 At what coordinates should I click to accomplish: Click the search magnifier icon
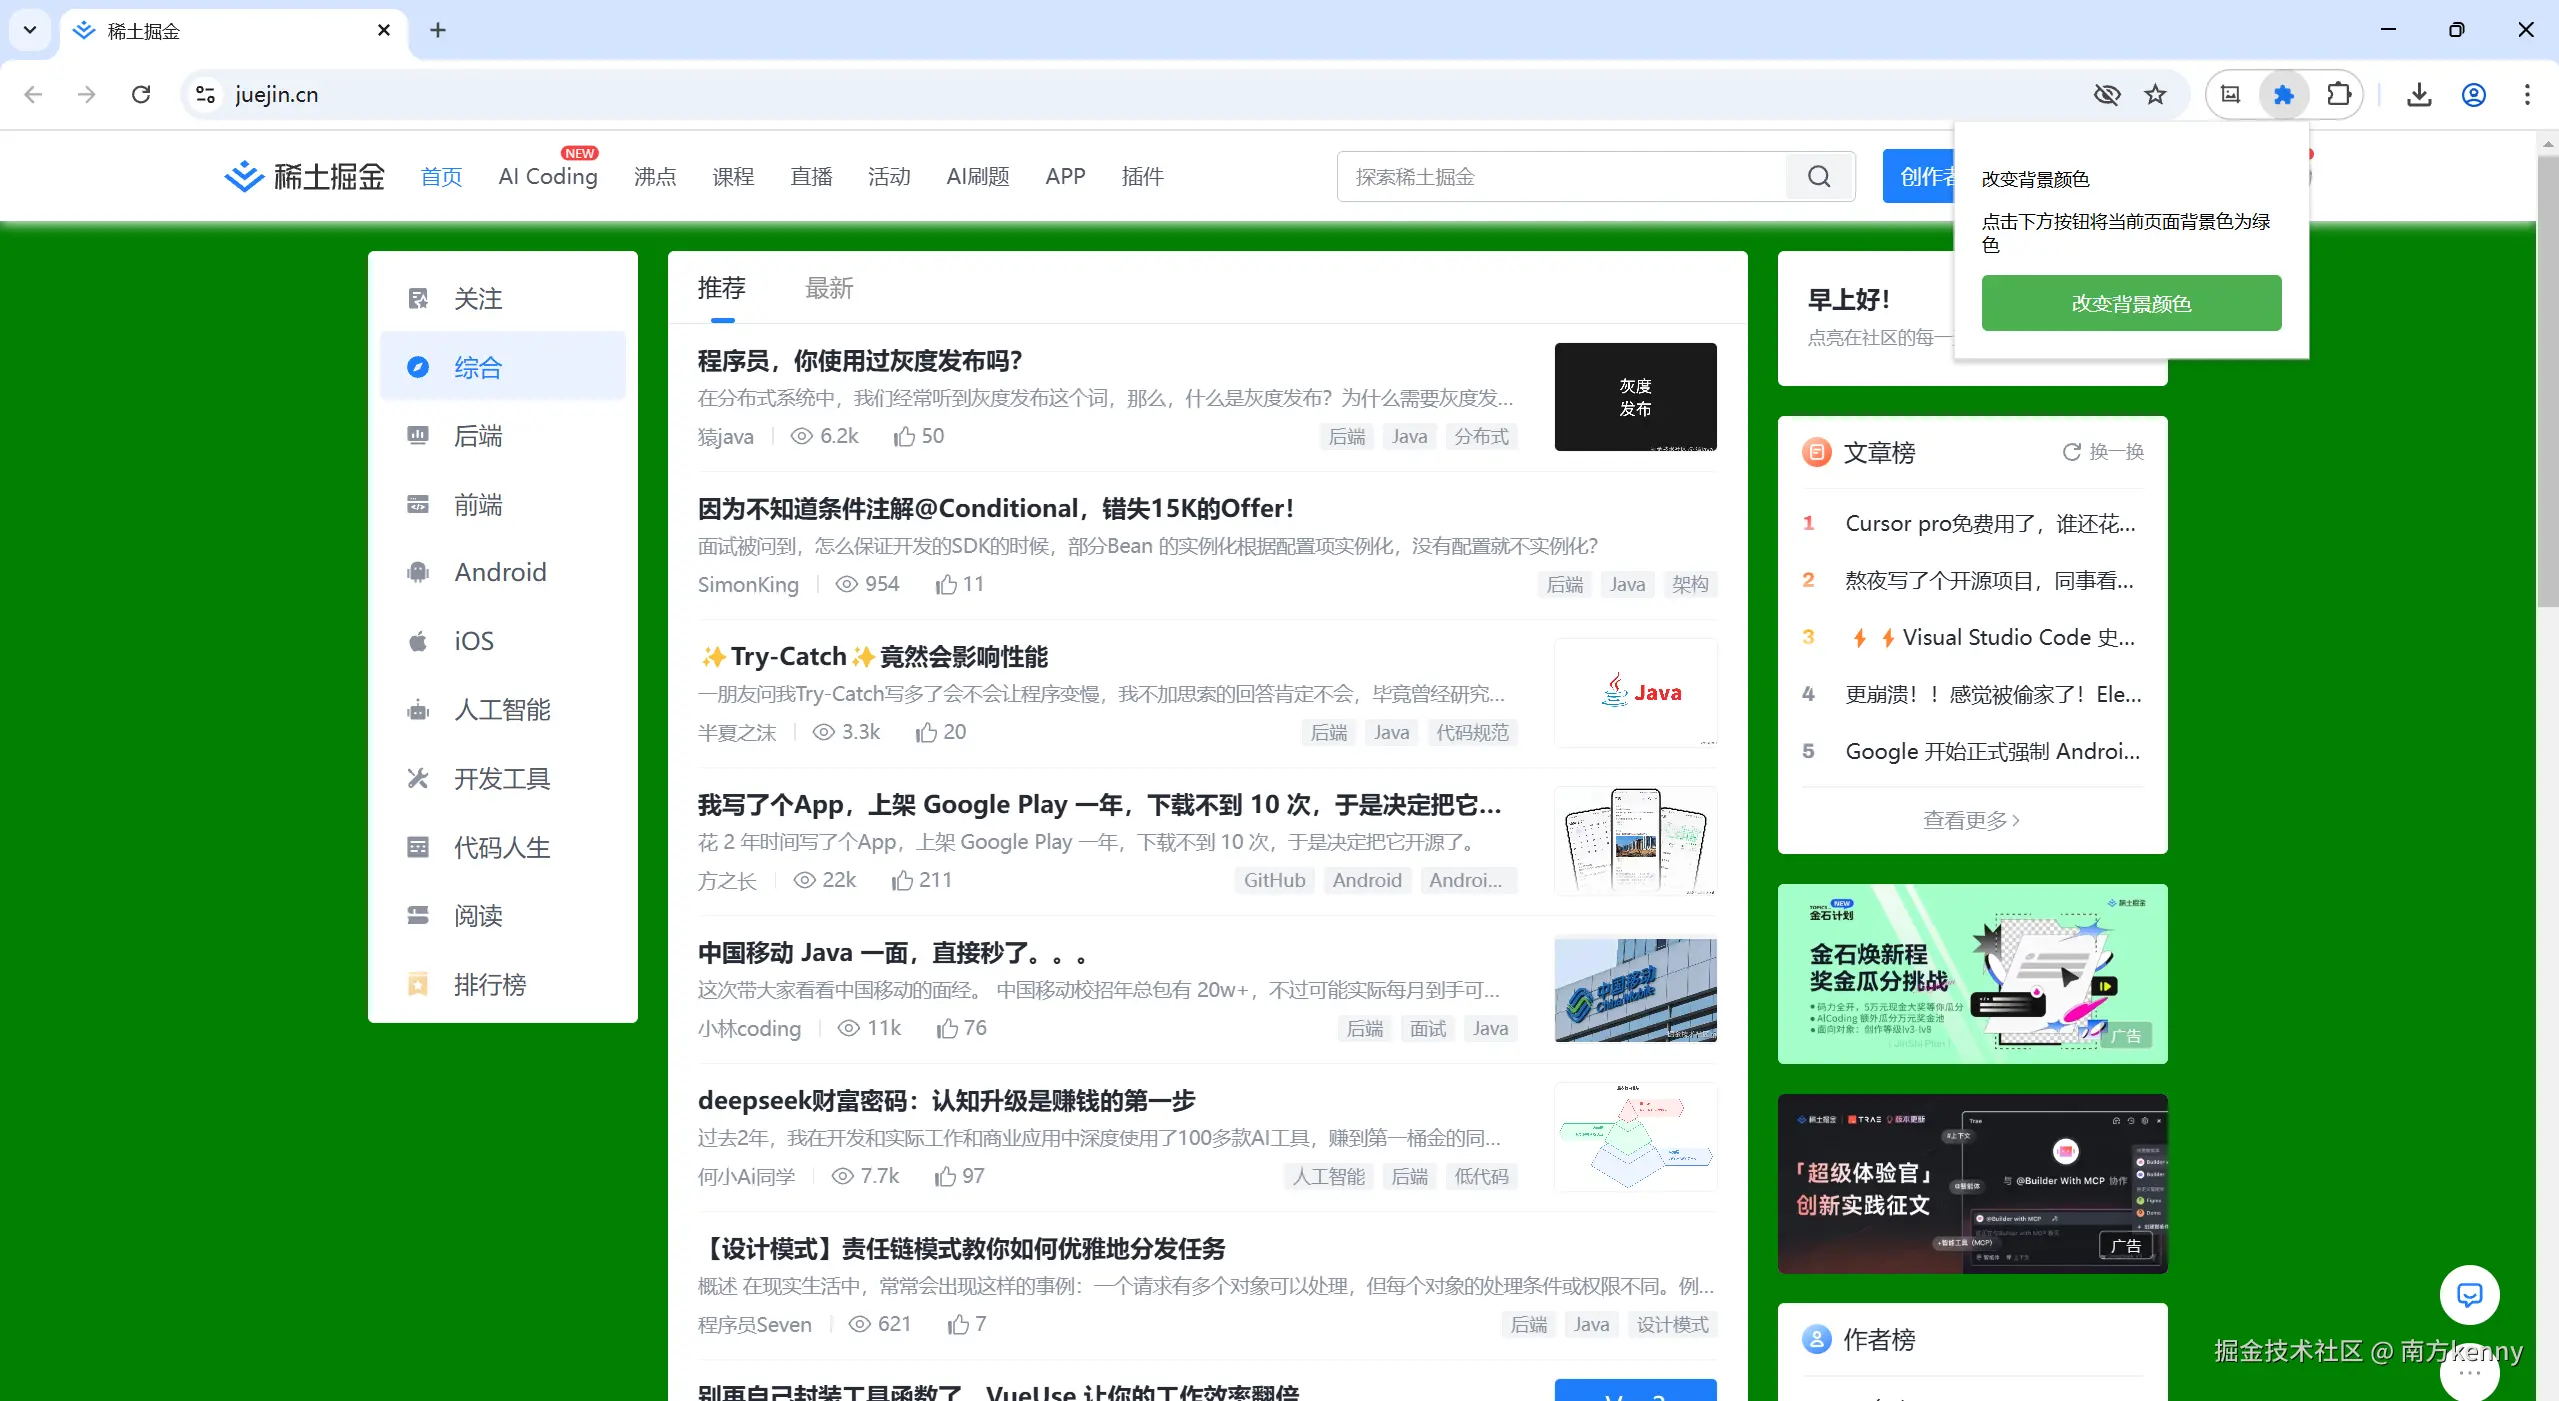pos(1819,176)
